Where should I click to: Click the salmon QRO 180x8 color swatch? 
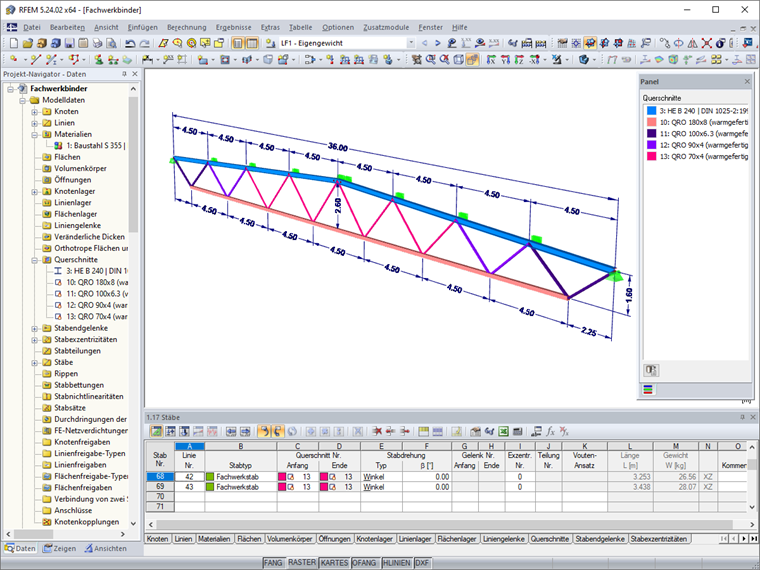pyautogui.click(x=651, y=122)
